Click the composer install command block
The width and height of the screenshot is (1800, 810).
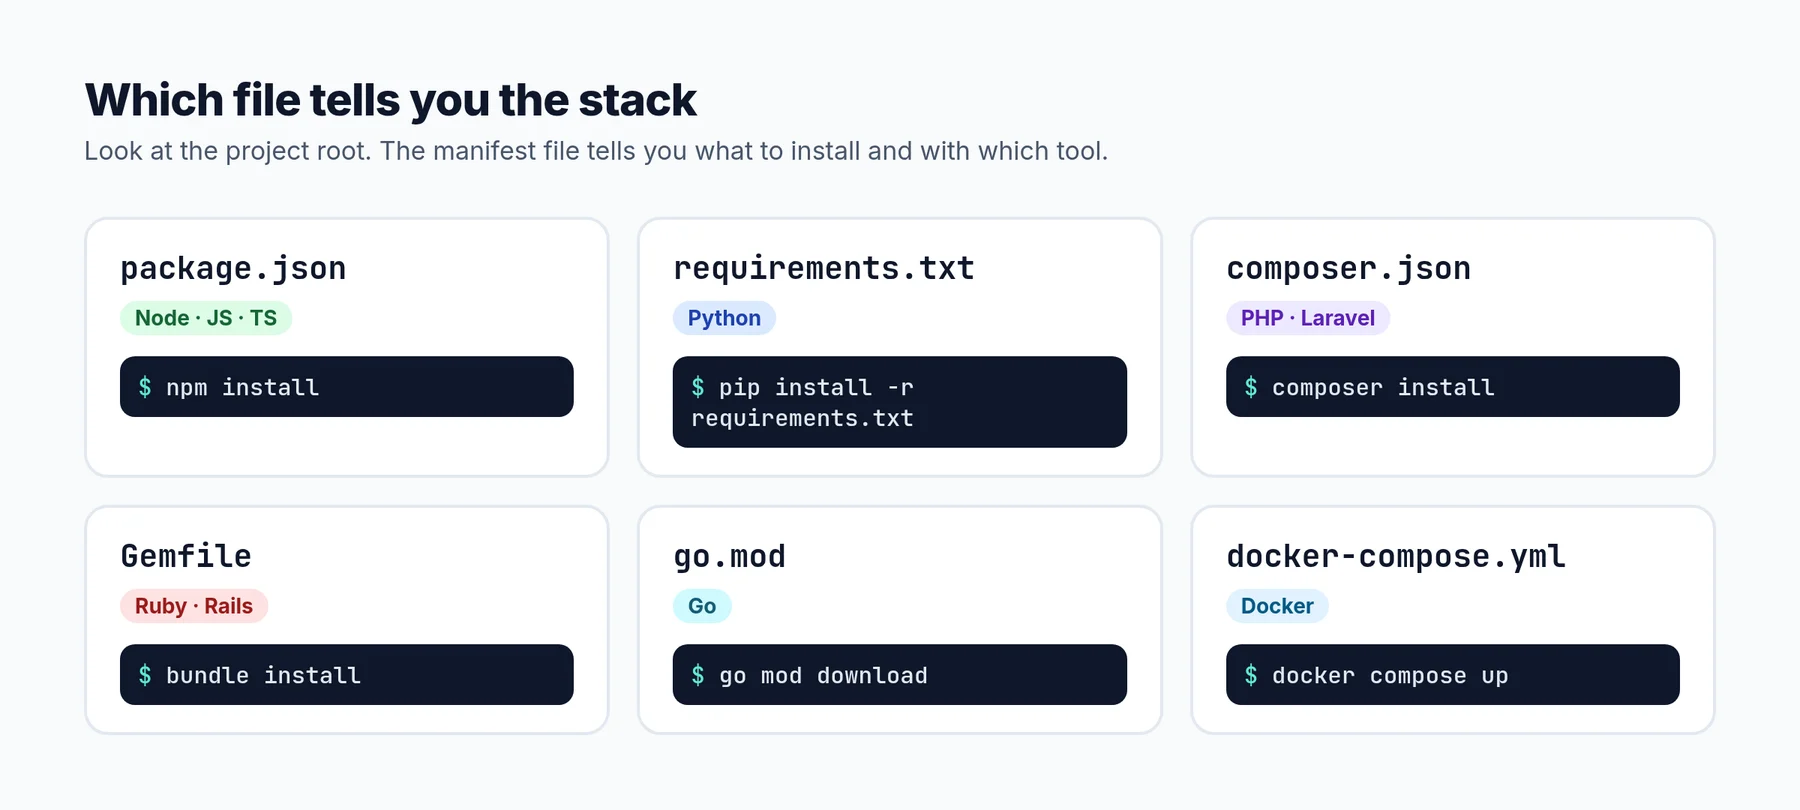tap(1453, 387)
